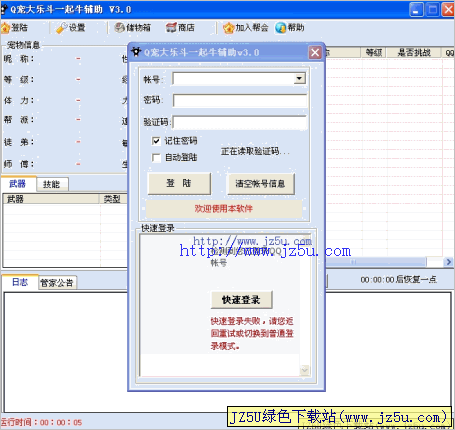Click the main window title bar app icon
The width and height of the screenshot is (455, 430).
coord(4,9)
